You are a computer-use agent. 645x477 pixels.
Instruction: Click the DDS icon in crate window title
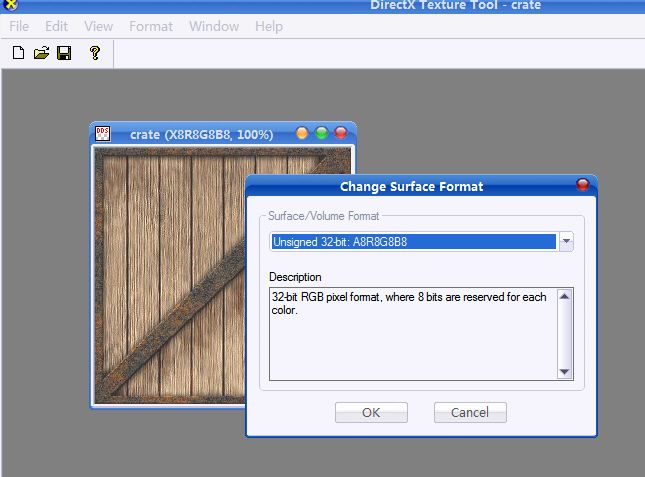[102, 134]
